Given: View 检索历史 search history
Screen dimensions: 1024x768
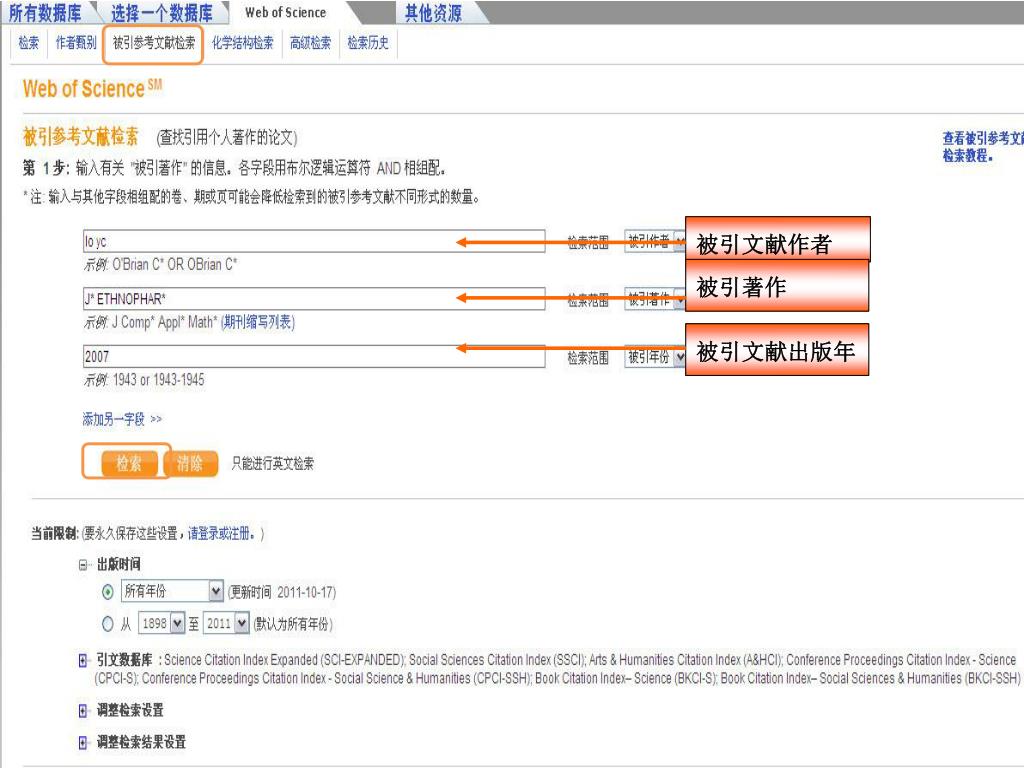Looking at the screenshot, I should (368, 43).
